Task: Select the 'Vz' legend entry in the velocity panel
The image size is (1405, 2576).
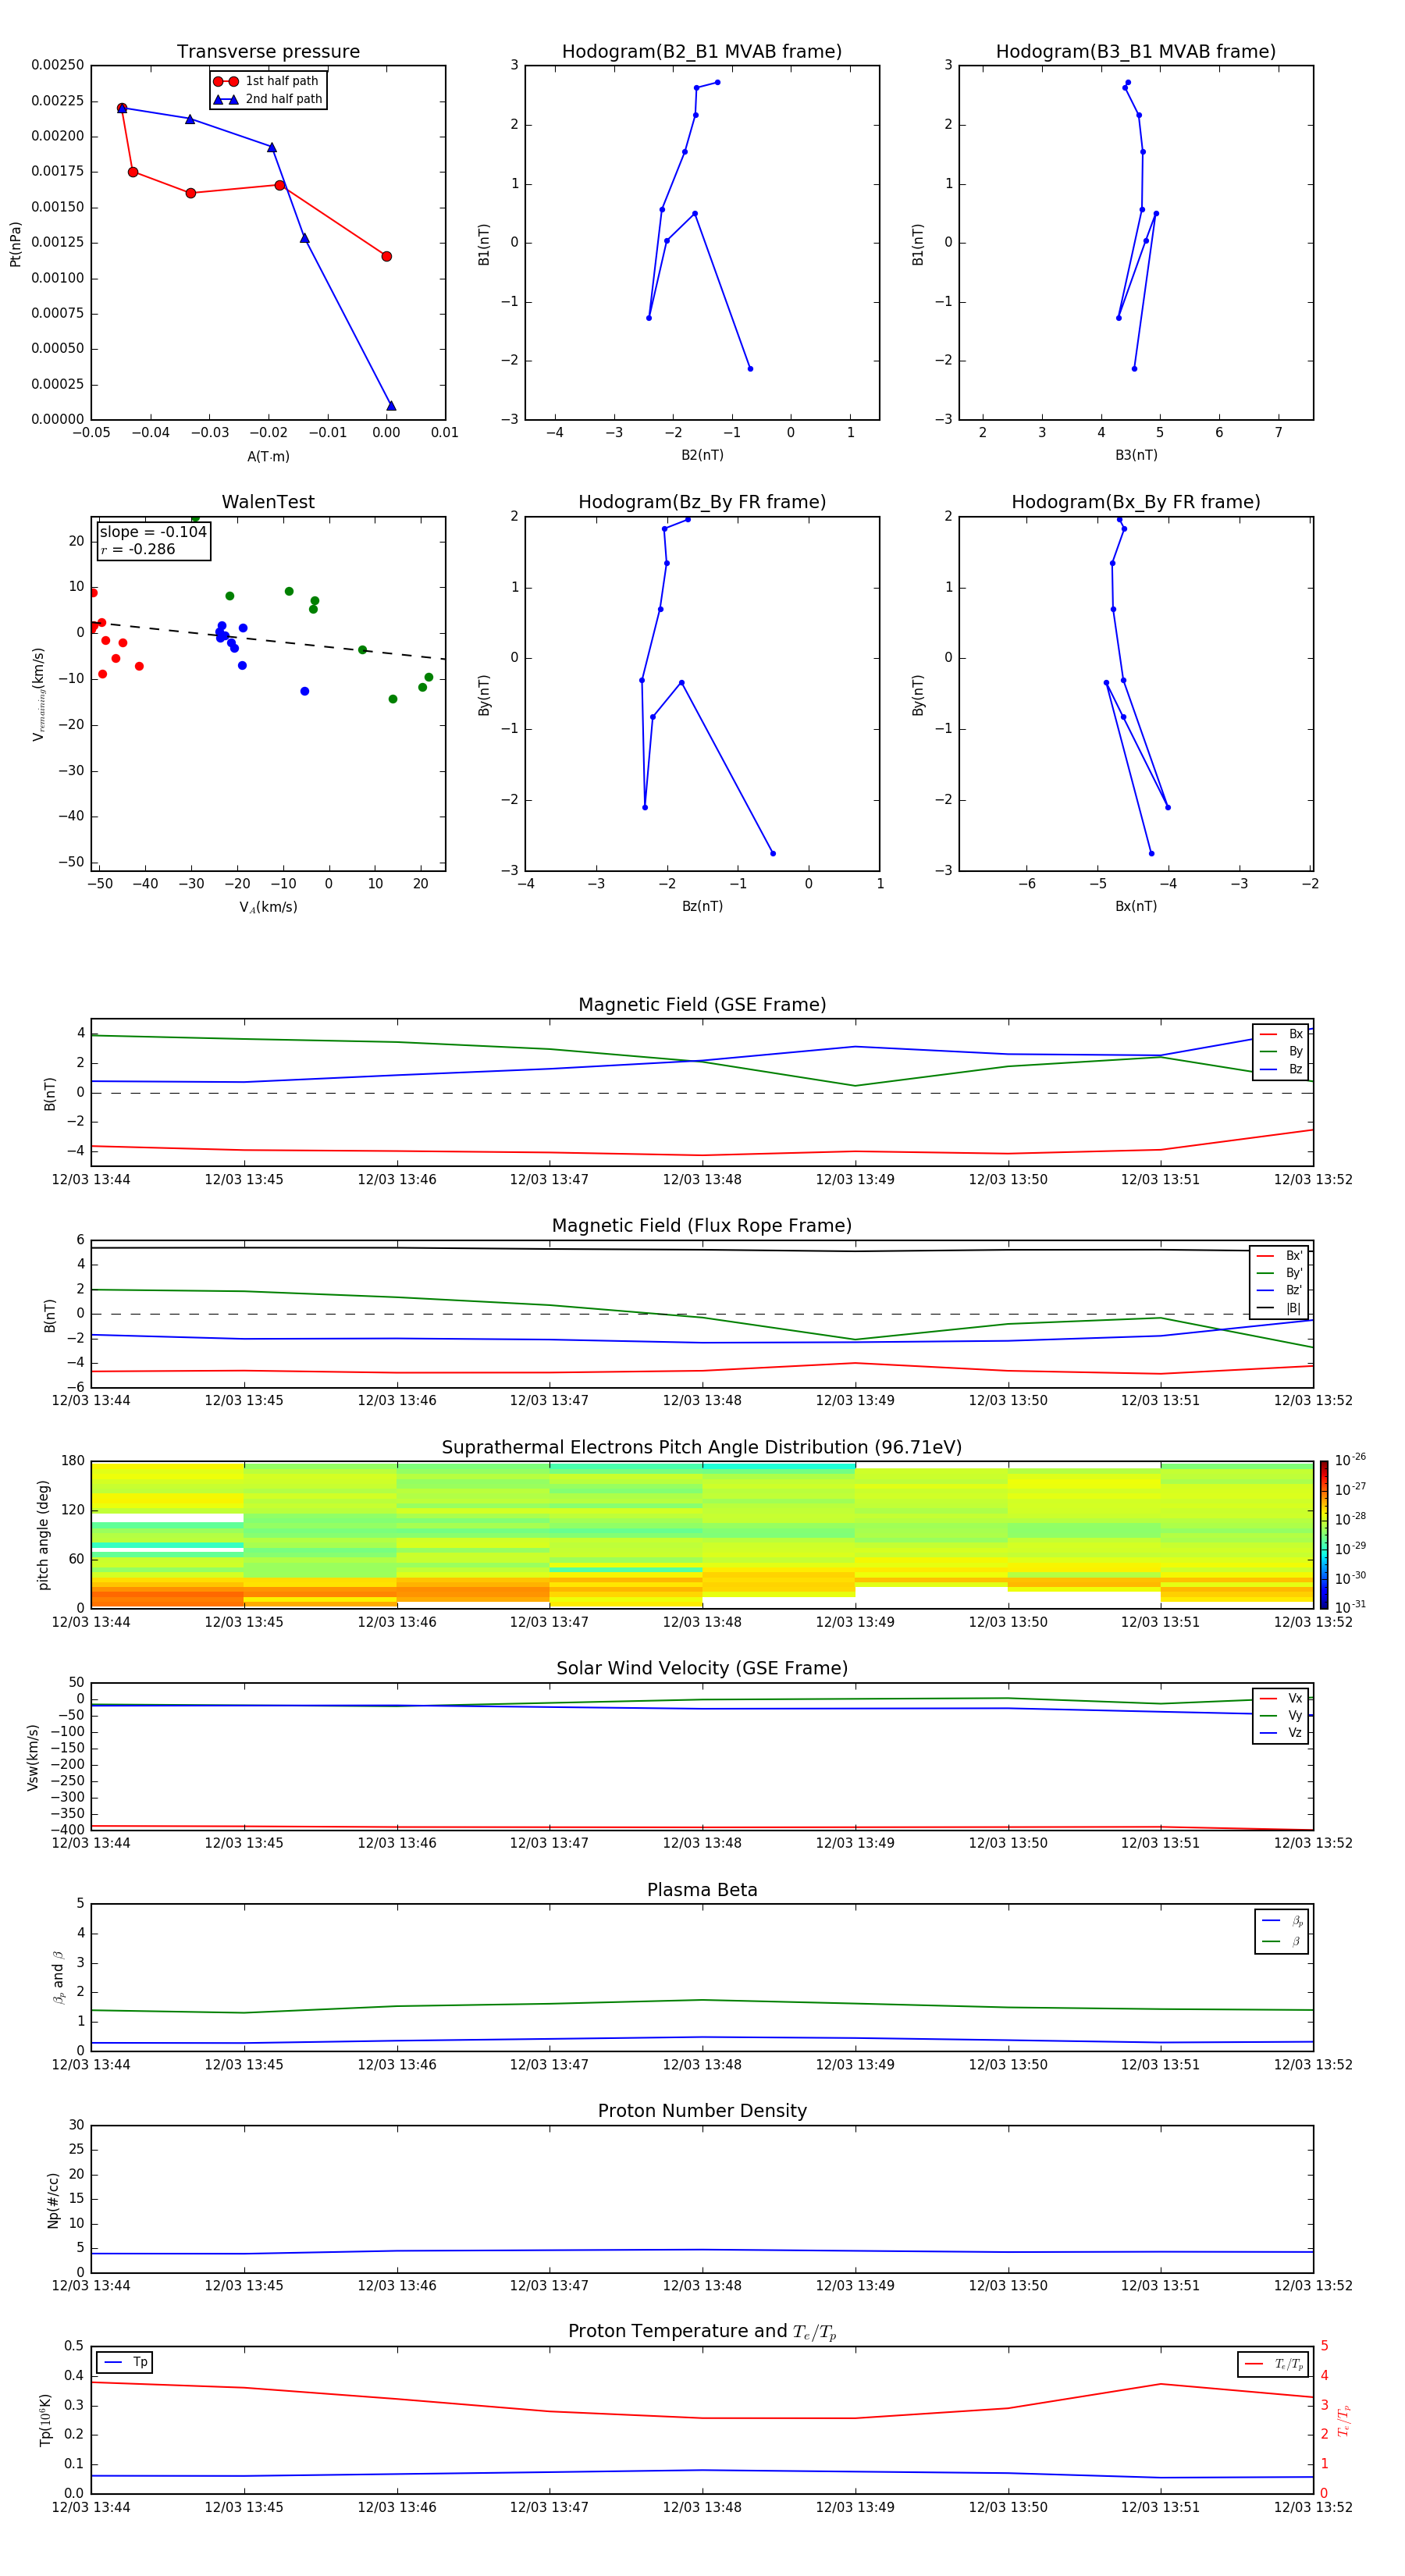Action: coord(1281,1733)
